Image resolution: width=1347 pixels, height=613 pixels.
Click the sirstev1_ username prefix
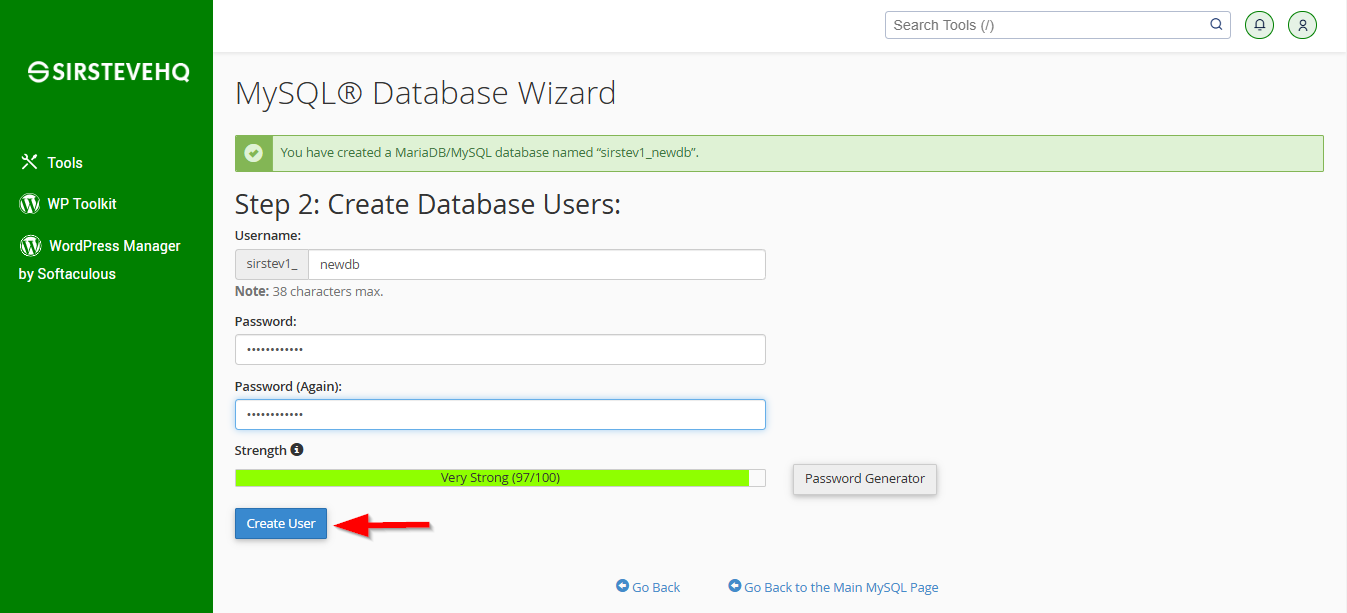coord(272,264)
